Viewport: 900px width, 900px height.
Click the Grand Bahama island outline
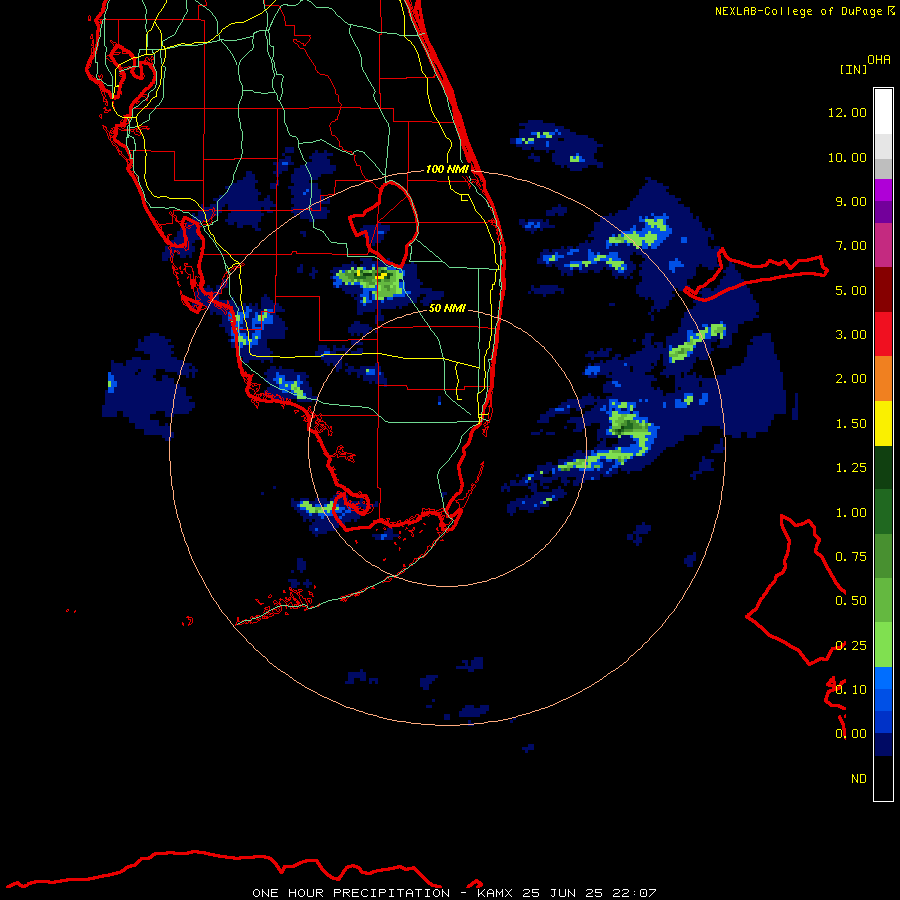point(757,276)
